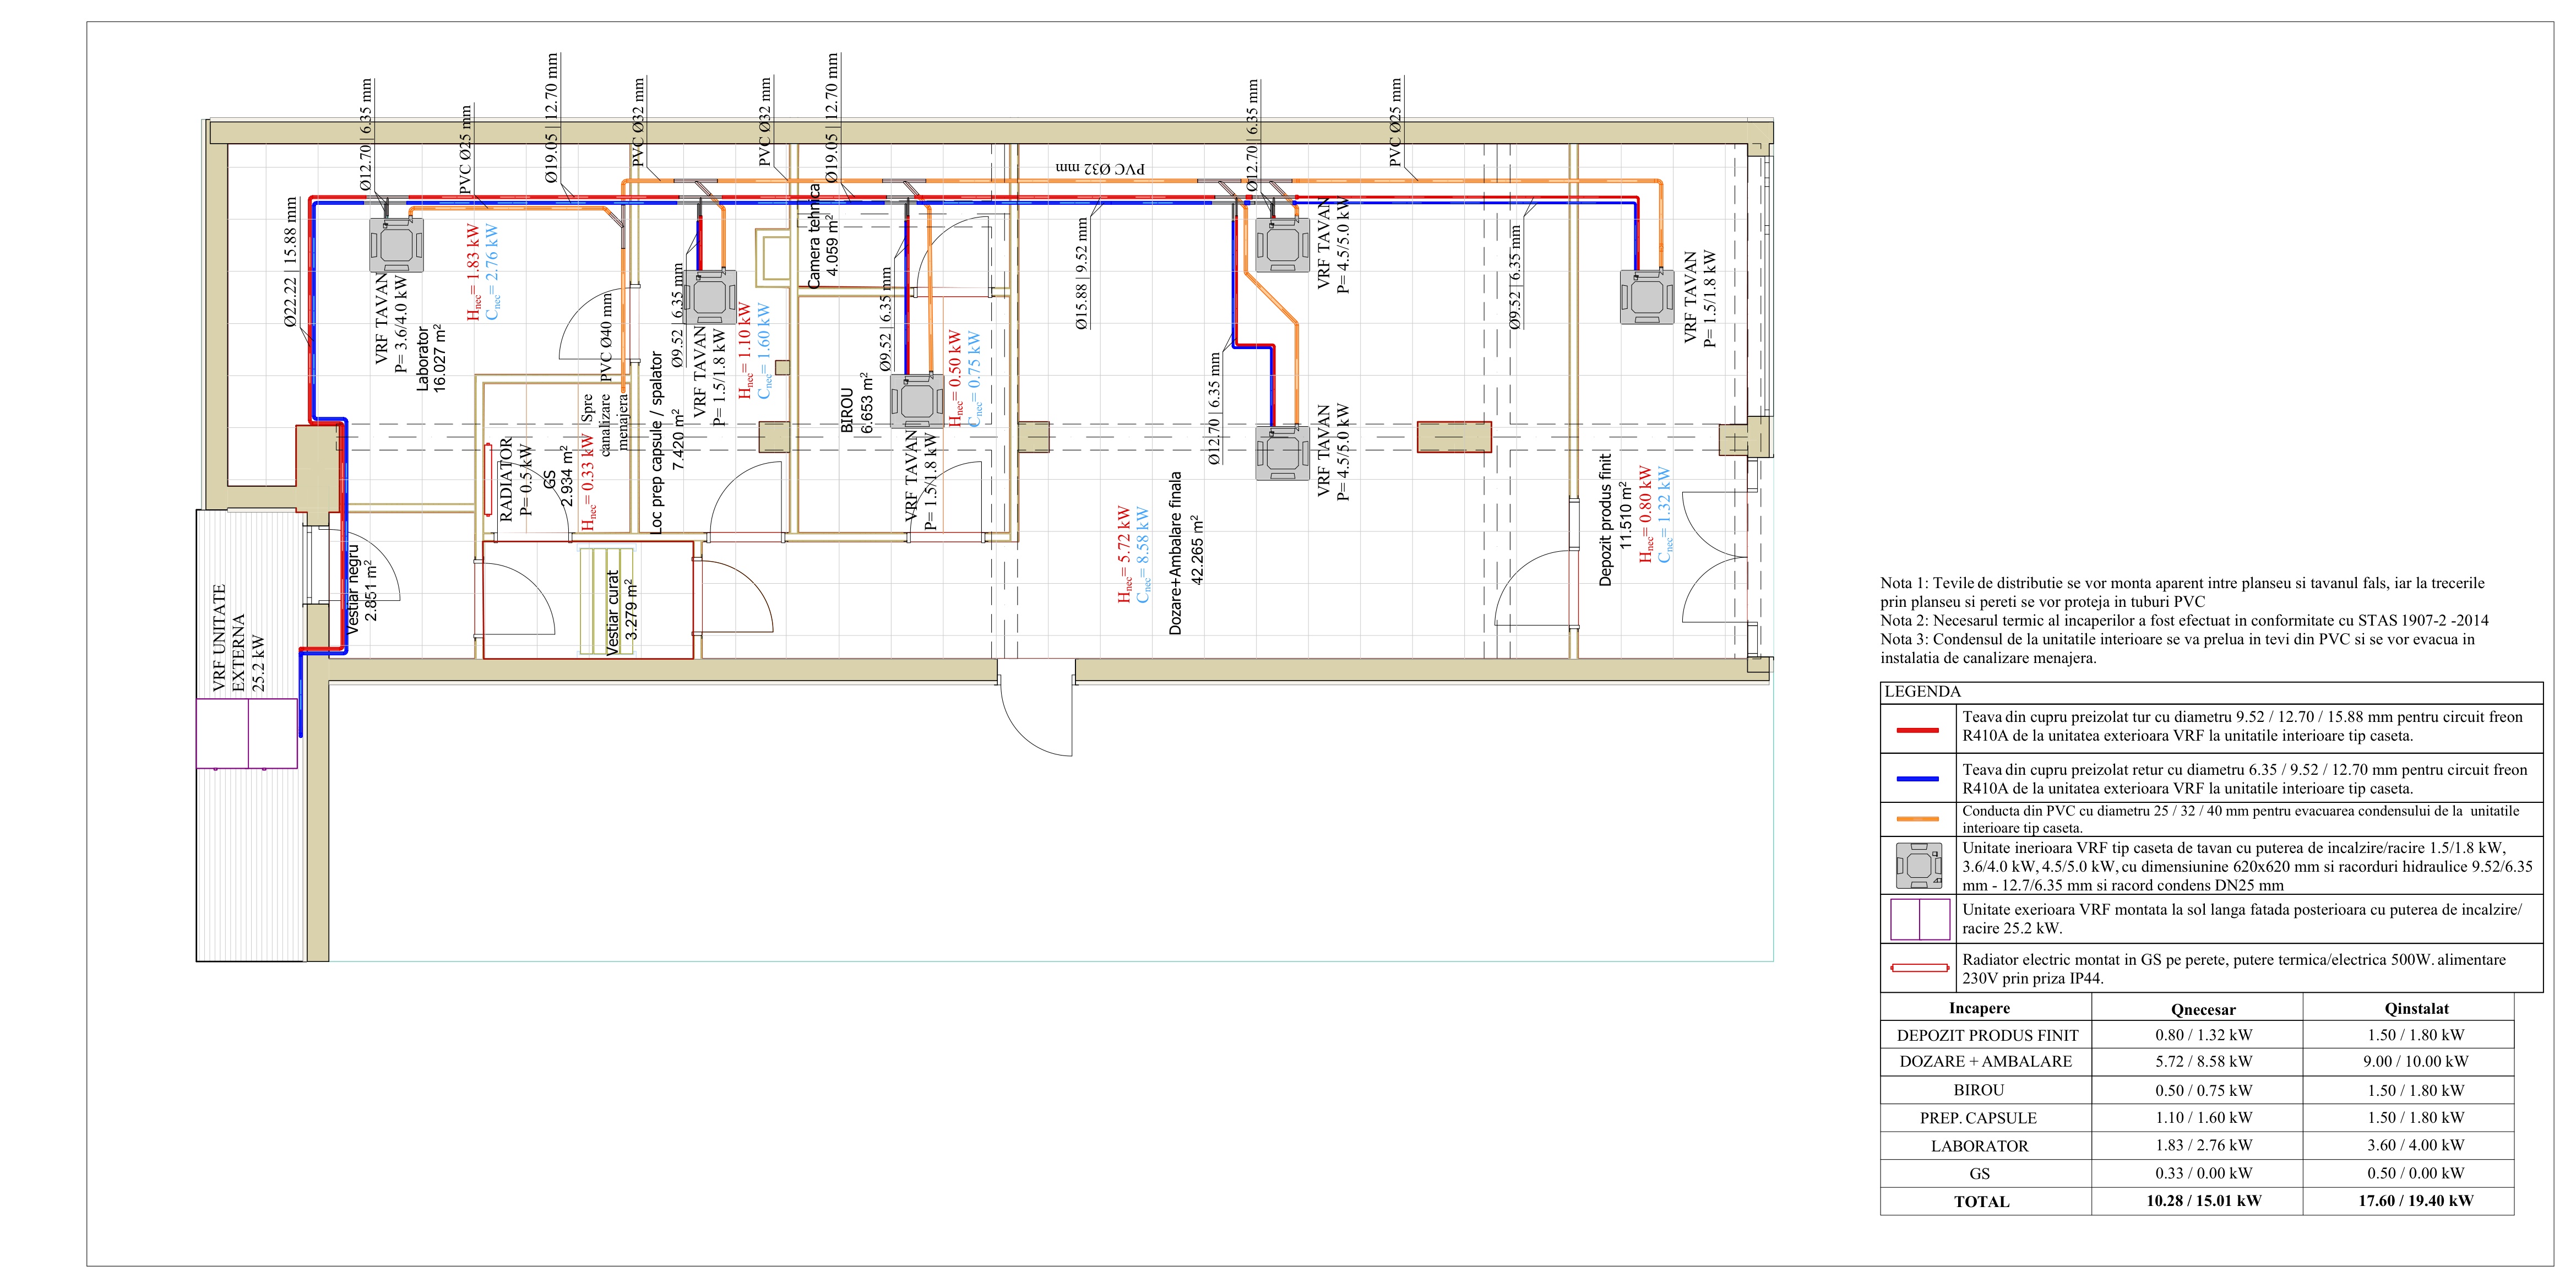Viewport: 2576px width, 1288px height.
Task: Click the Qinstalat column header
Action: tap(2416, 1009)
